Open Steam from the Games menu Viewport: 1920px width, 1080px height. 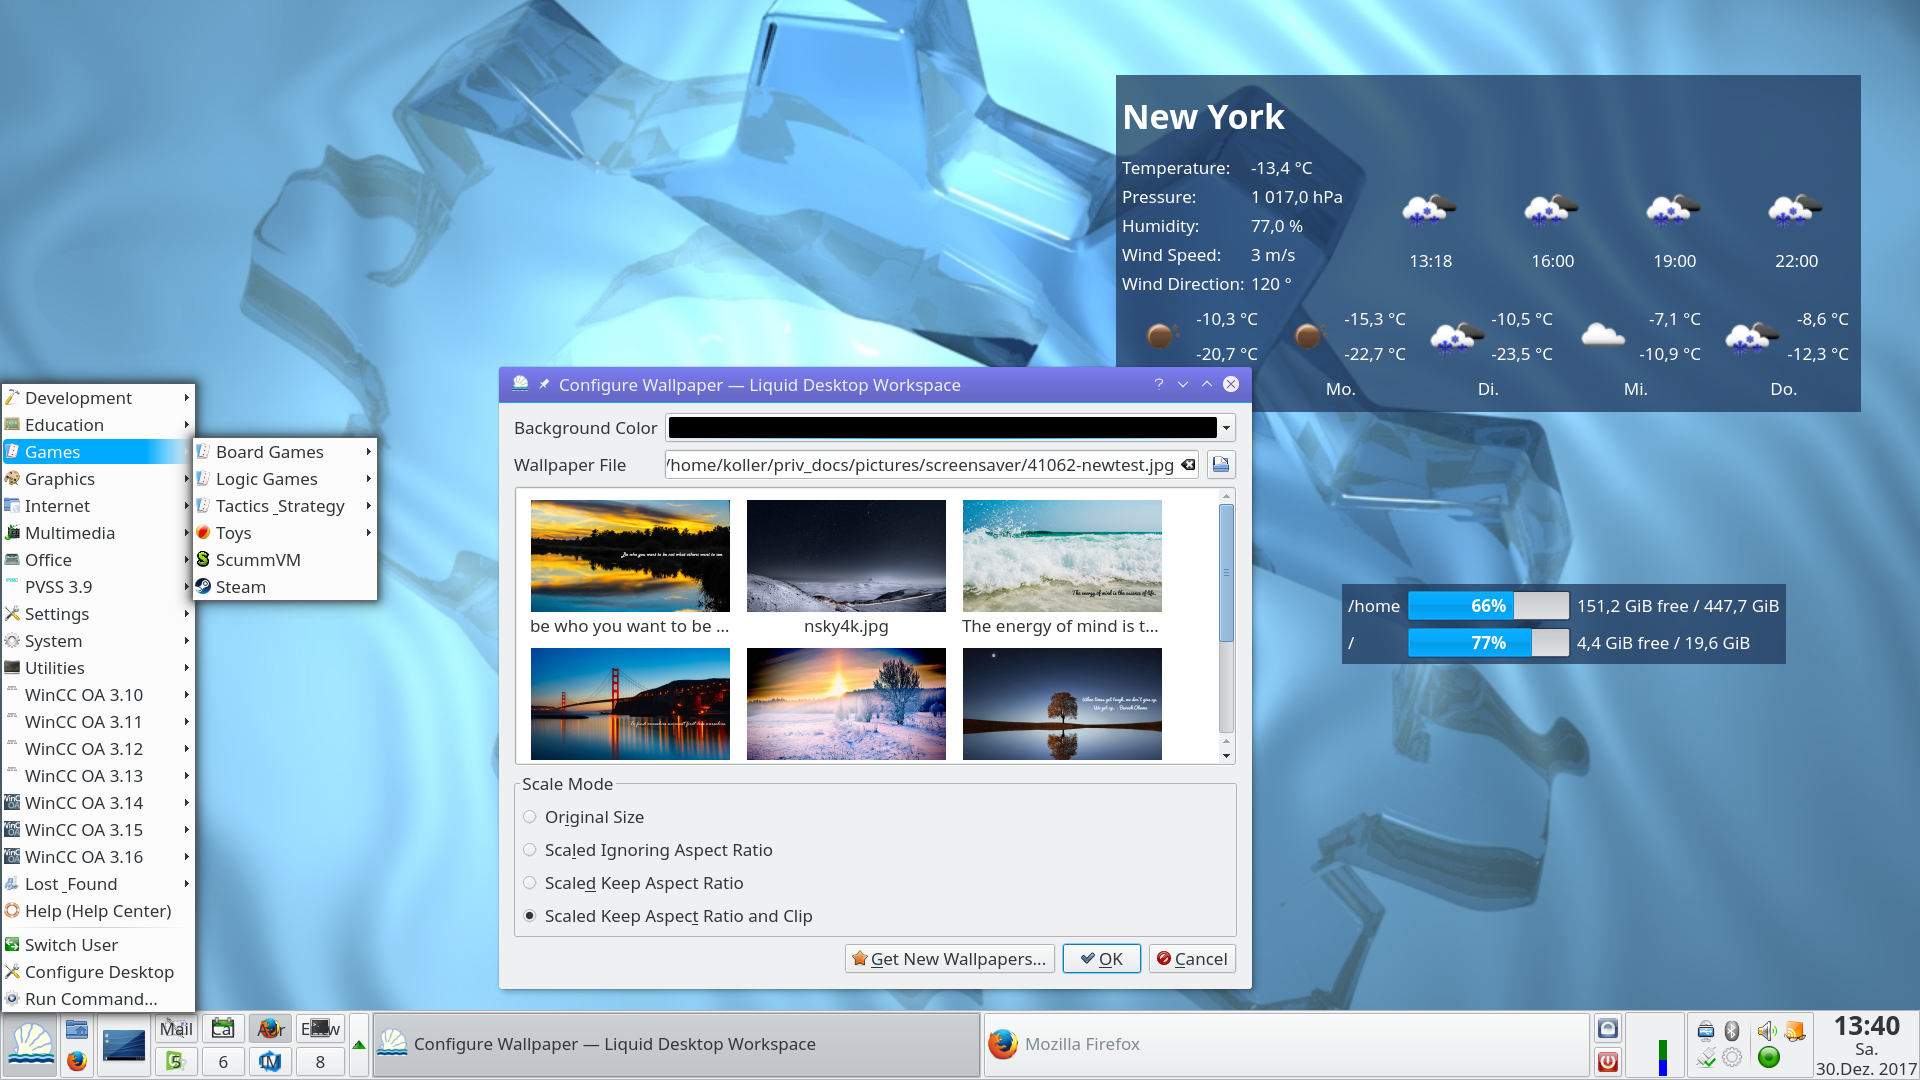(x=240, y=587)
